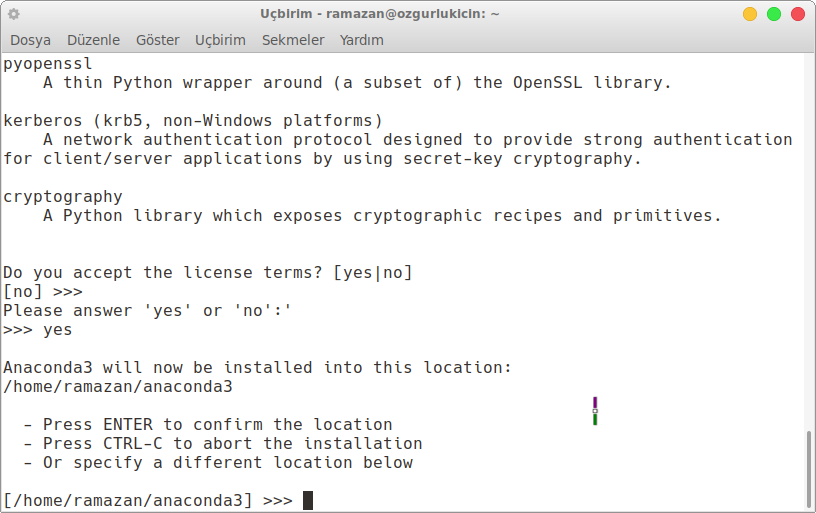Click the 'cryptography' heading text
The height and width of the screenshot is (513, 816).
click(63, 197)
